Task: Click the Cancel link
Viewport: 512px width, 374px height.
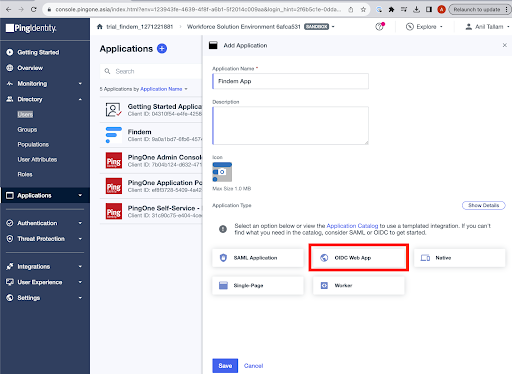Action: tap(253, 366)
